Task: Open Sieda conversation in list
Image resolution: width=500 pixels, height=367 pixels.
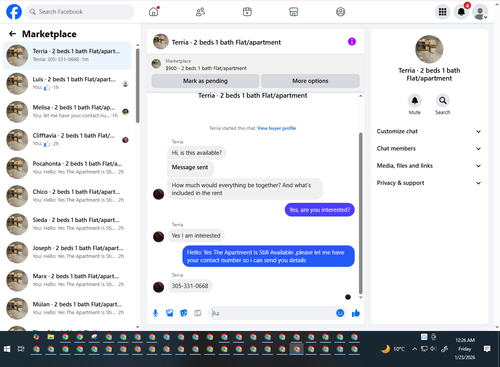Action: [x=67, y=224]
